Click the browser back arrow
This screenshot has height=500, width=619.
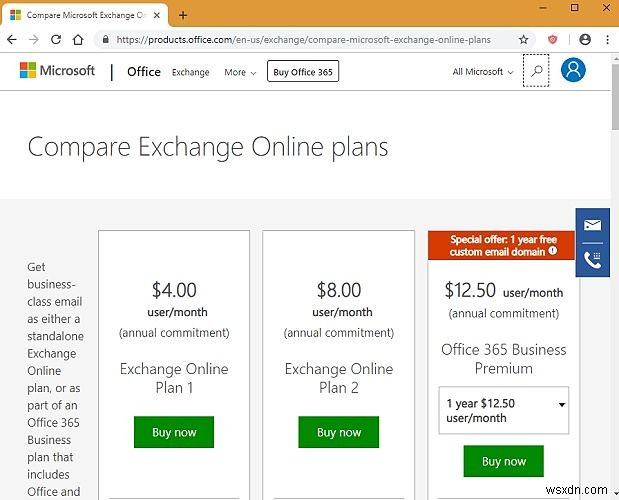[11, 40]
